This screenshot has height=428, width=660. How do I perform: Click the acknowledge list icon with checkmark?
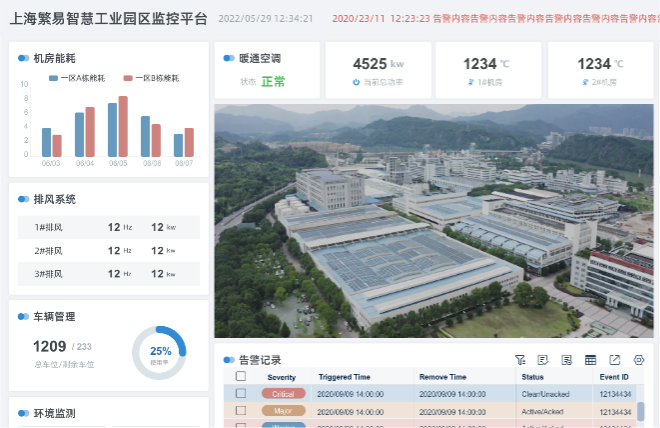pyautogui.click(x=543, y=360)
